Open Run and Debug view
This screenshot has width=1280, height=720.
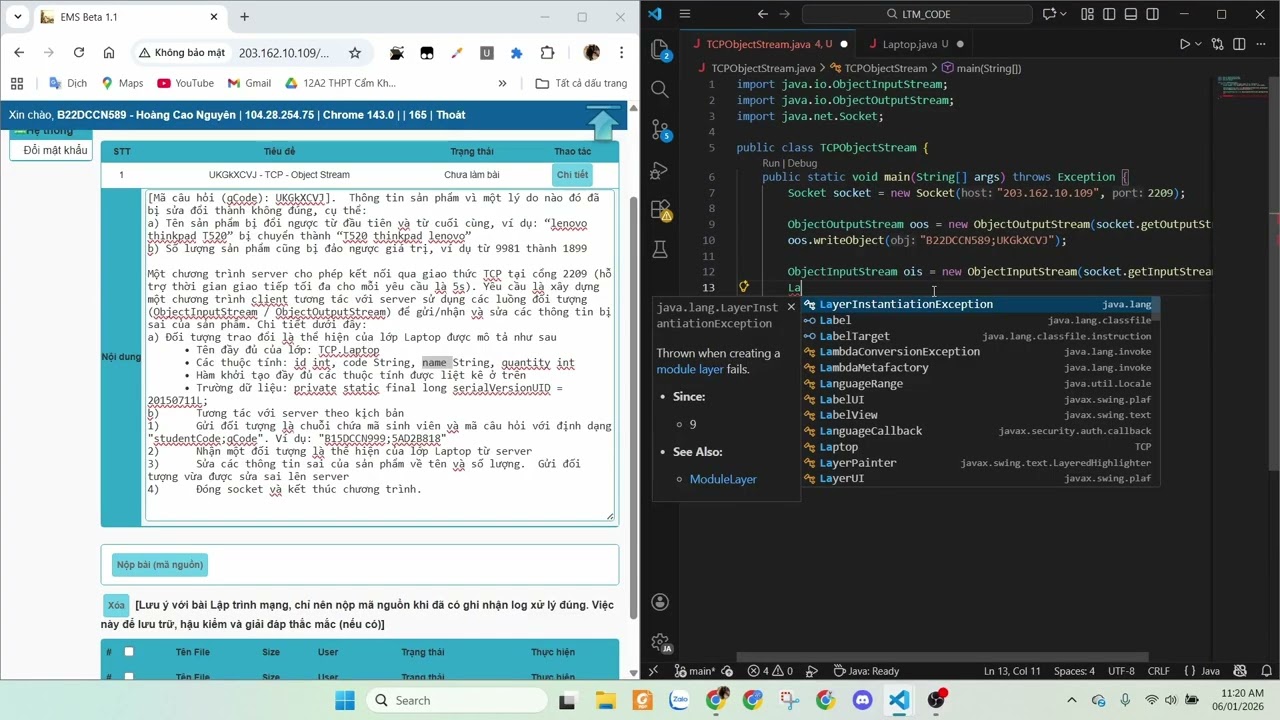pyautogui.click(x=660, y=170)
